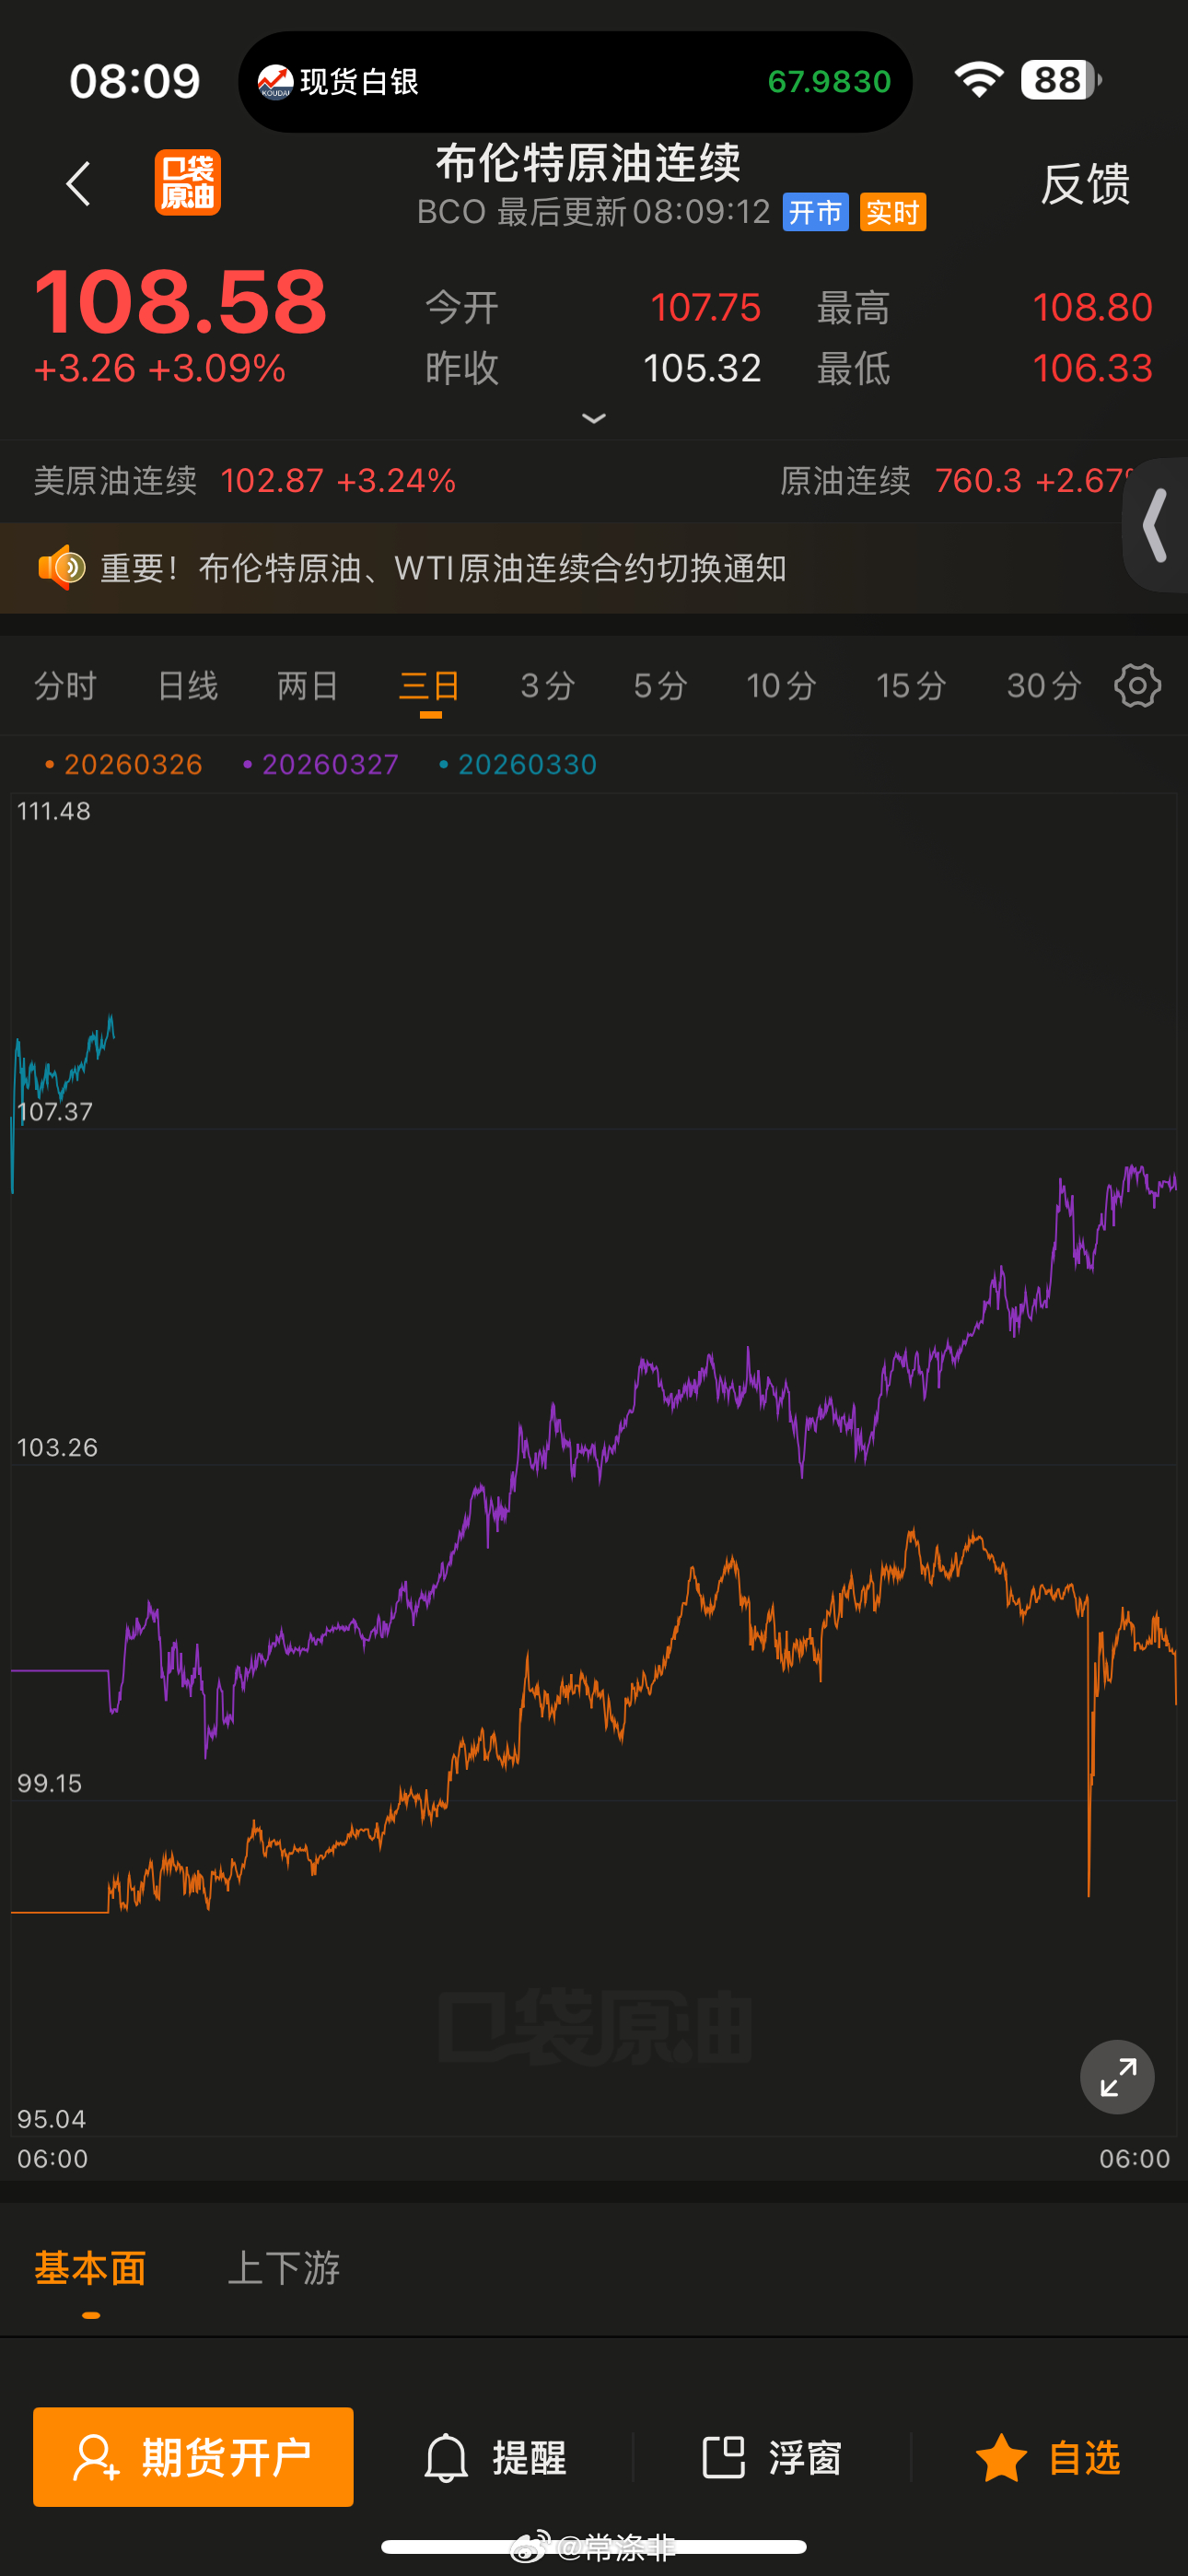
Task: Tap the 111.48 price axis label
Action: click(54, 811)
